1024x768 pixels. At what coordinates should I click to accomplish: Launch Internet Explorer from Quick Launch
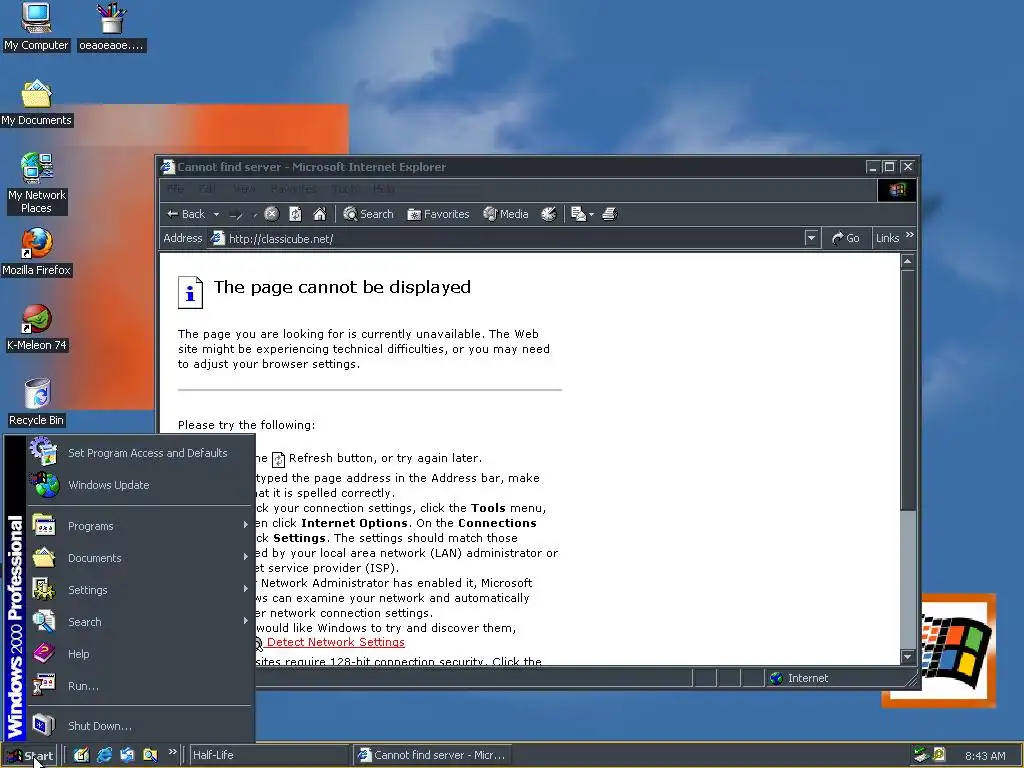pos(104,755)
